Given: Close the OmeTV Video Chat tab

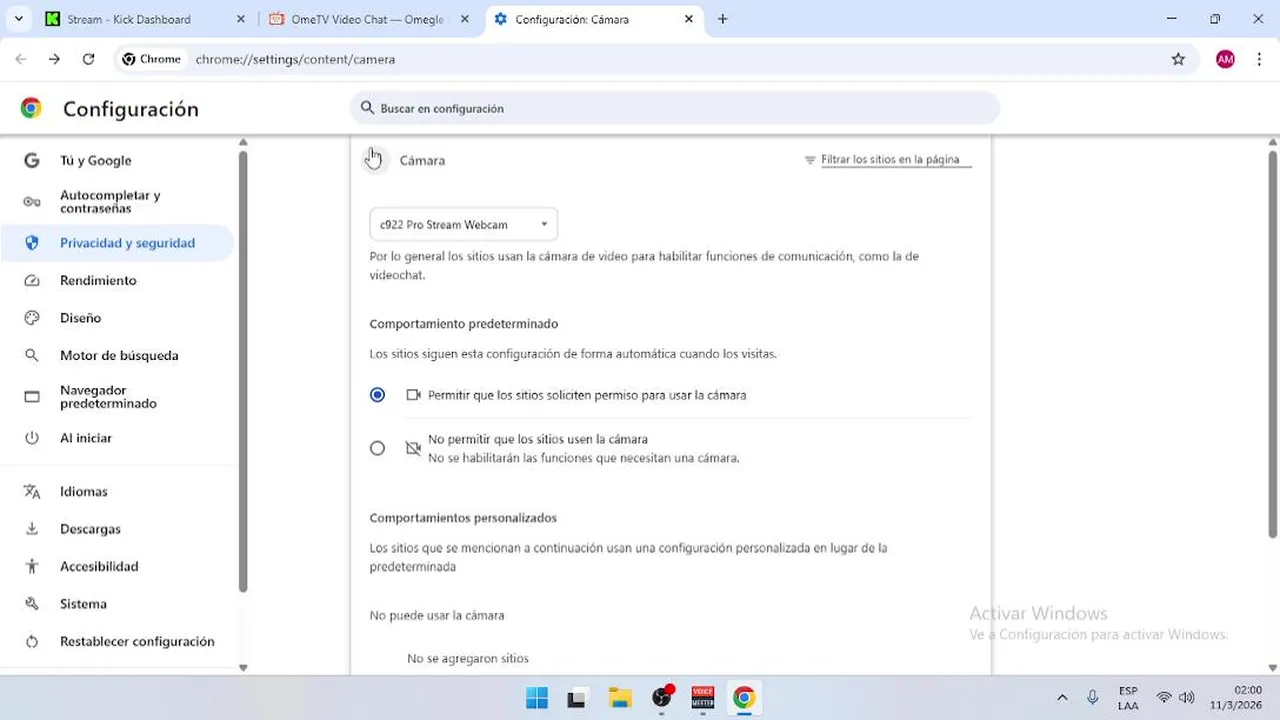Looking at the screenshot, I should click(464, 19).
